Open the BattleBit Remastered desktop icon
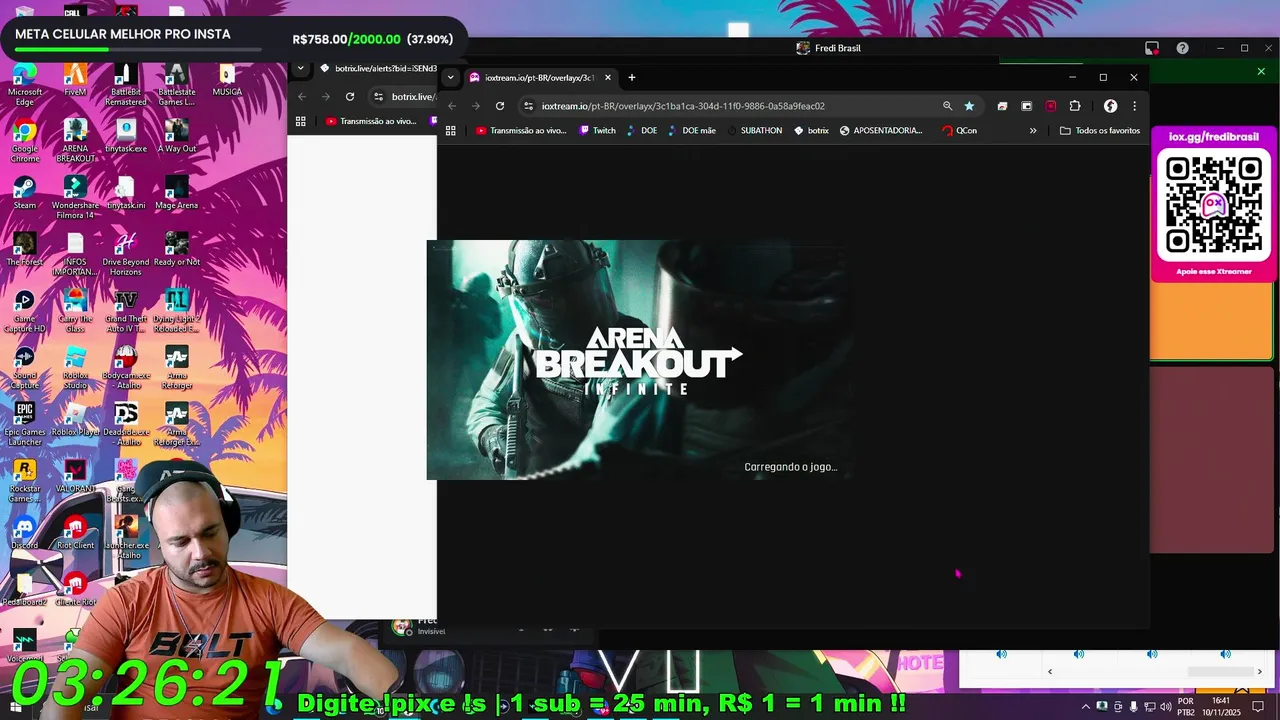The width and height of the screenshot is (1280, 720). pyautogui.click(x=125, y=83)
